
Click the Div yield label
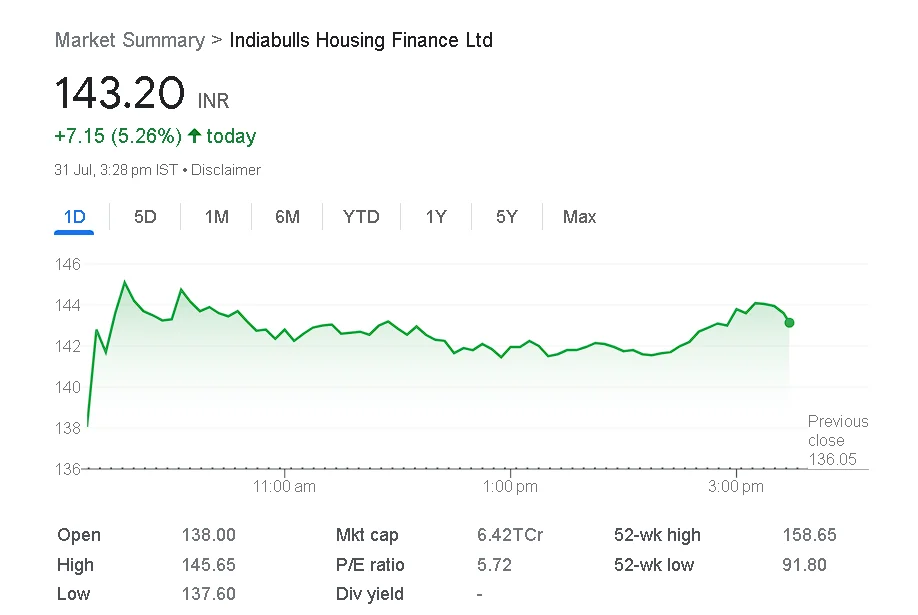coord(370,594)
